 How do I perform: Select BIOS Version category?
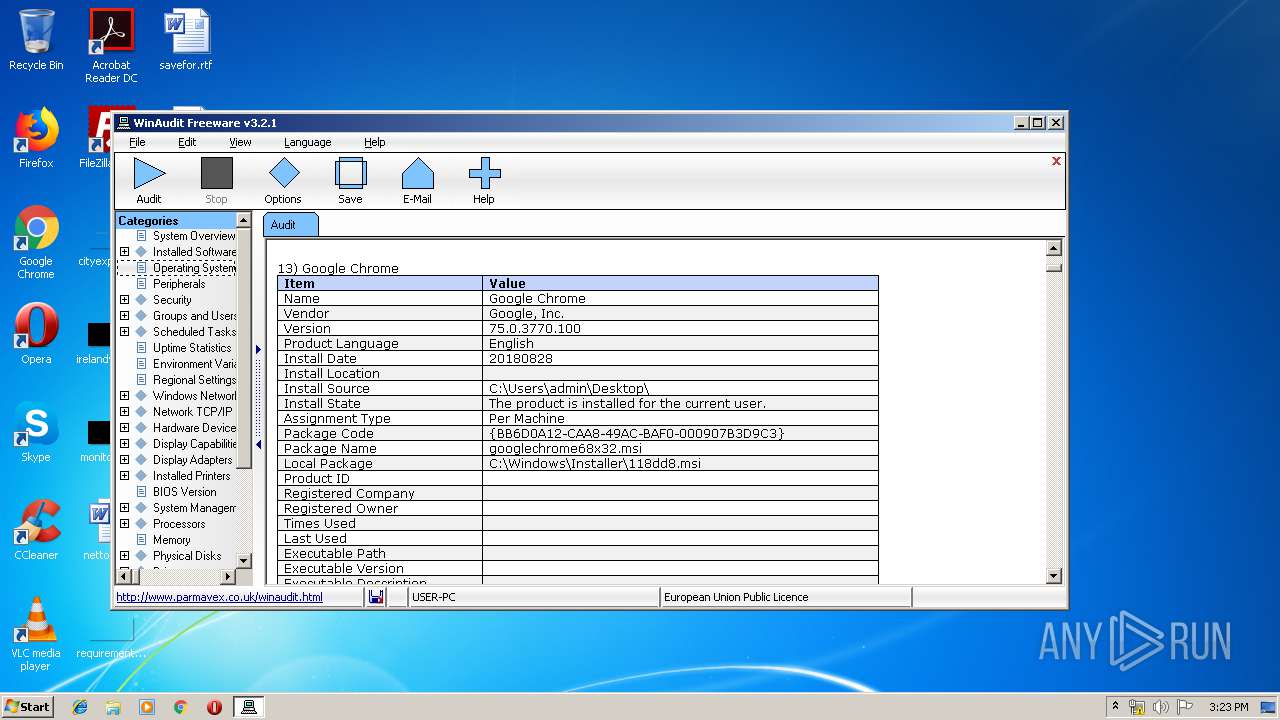coord(184,492)
